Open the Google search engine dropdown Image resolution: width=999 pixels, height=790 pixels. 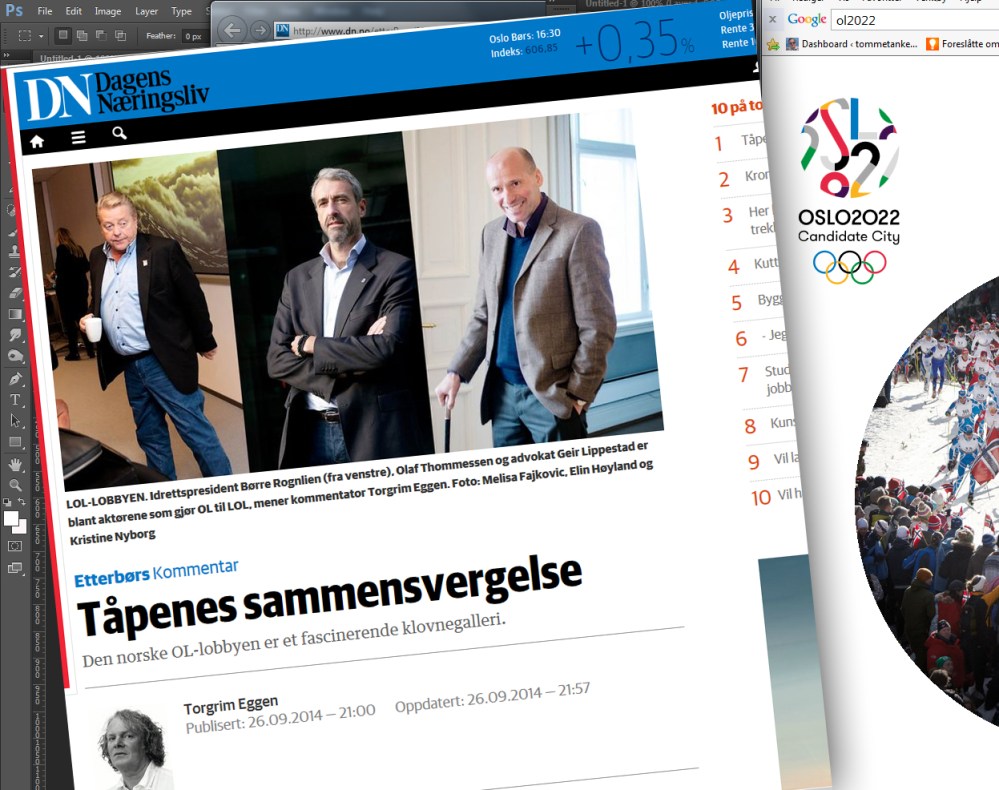806,20
